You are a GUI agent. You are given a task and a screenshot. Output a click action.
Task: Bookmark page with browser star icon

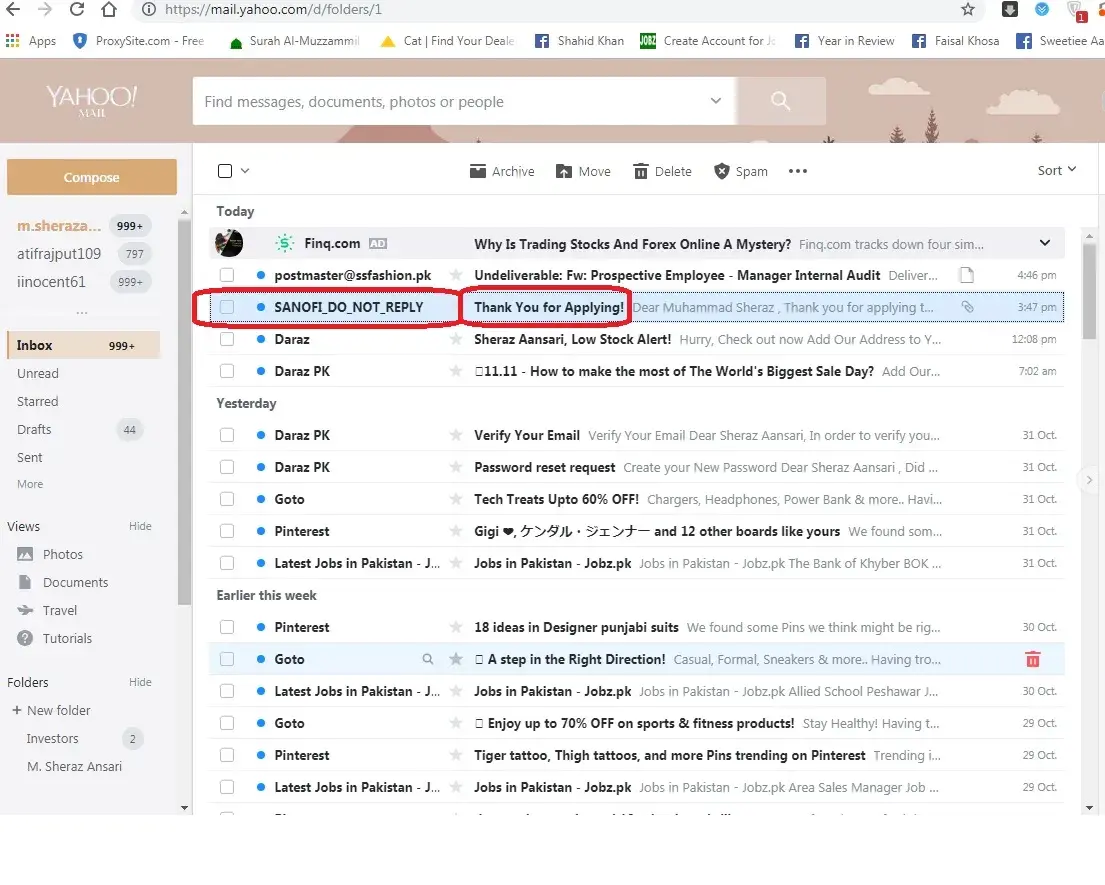click(967, 10)
